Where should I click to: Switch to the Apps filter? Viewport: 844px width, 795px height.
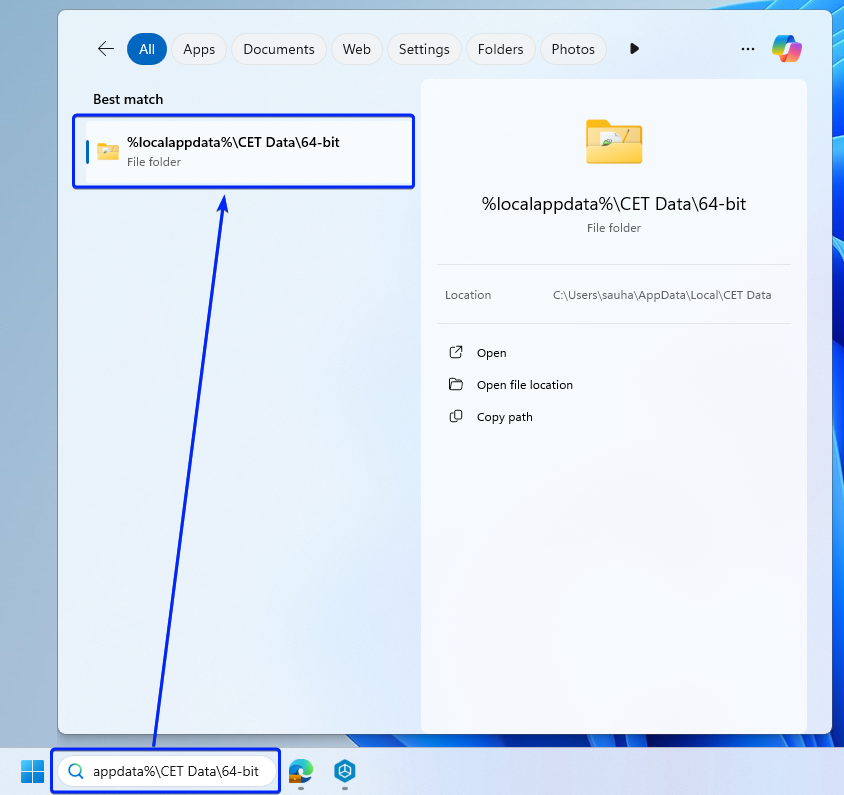click(199, 49)
